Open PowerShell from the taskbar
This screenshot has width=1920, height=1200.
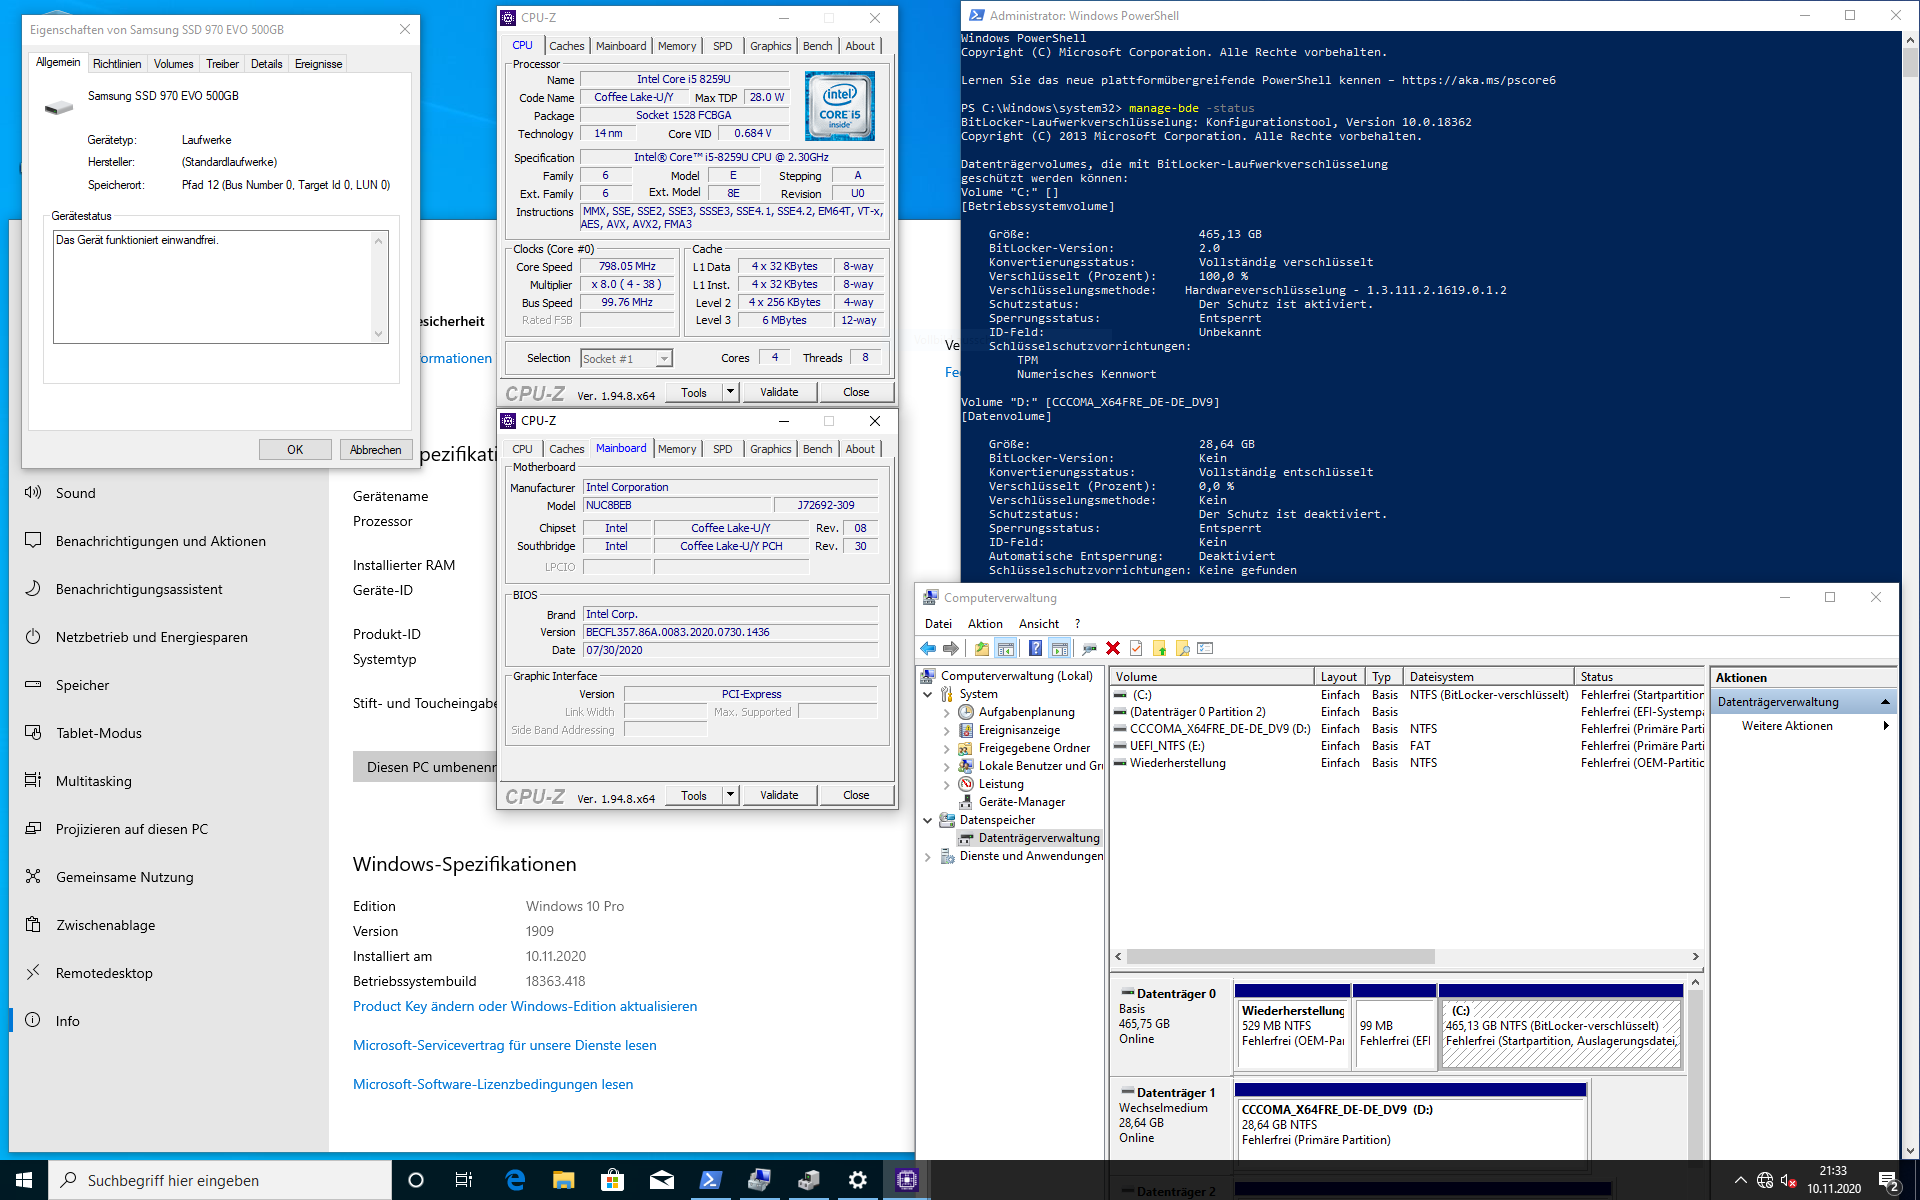[x=710, y=1180]
